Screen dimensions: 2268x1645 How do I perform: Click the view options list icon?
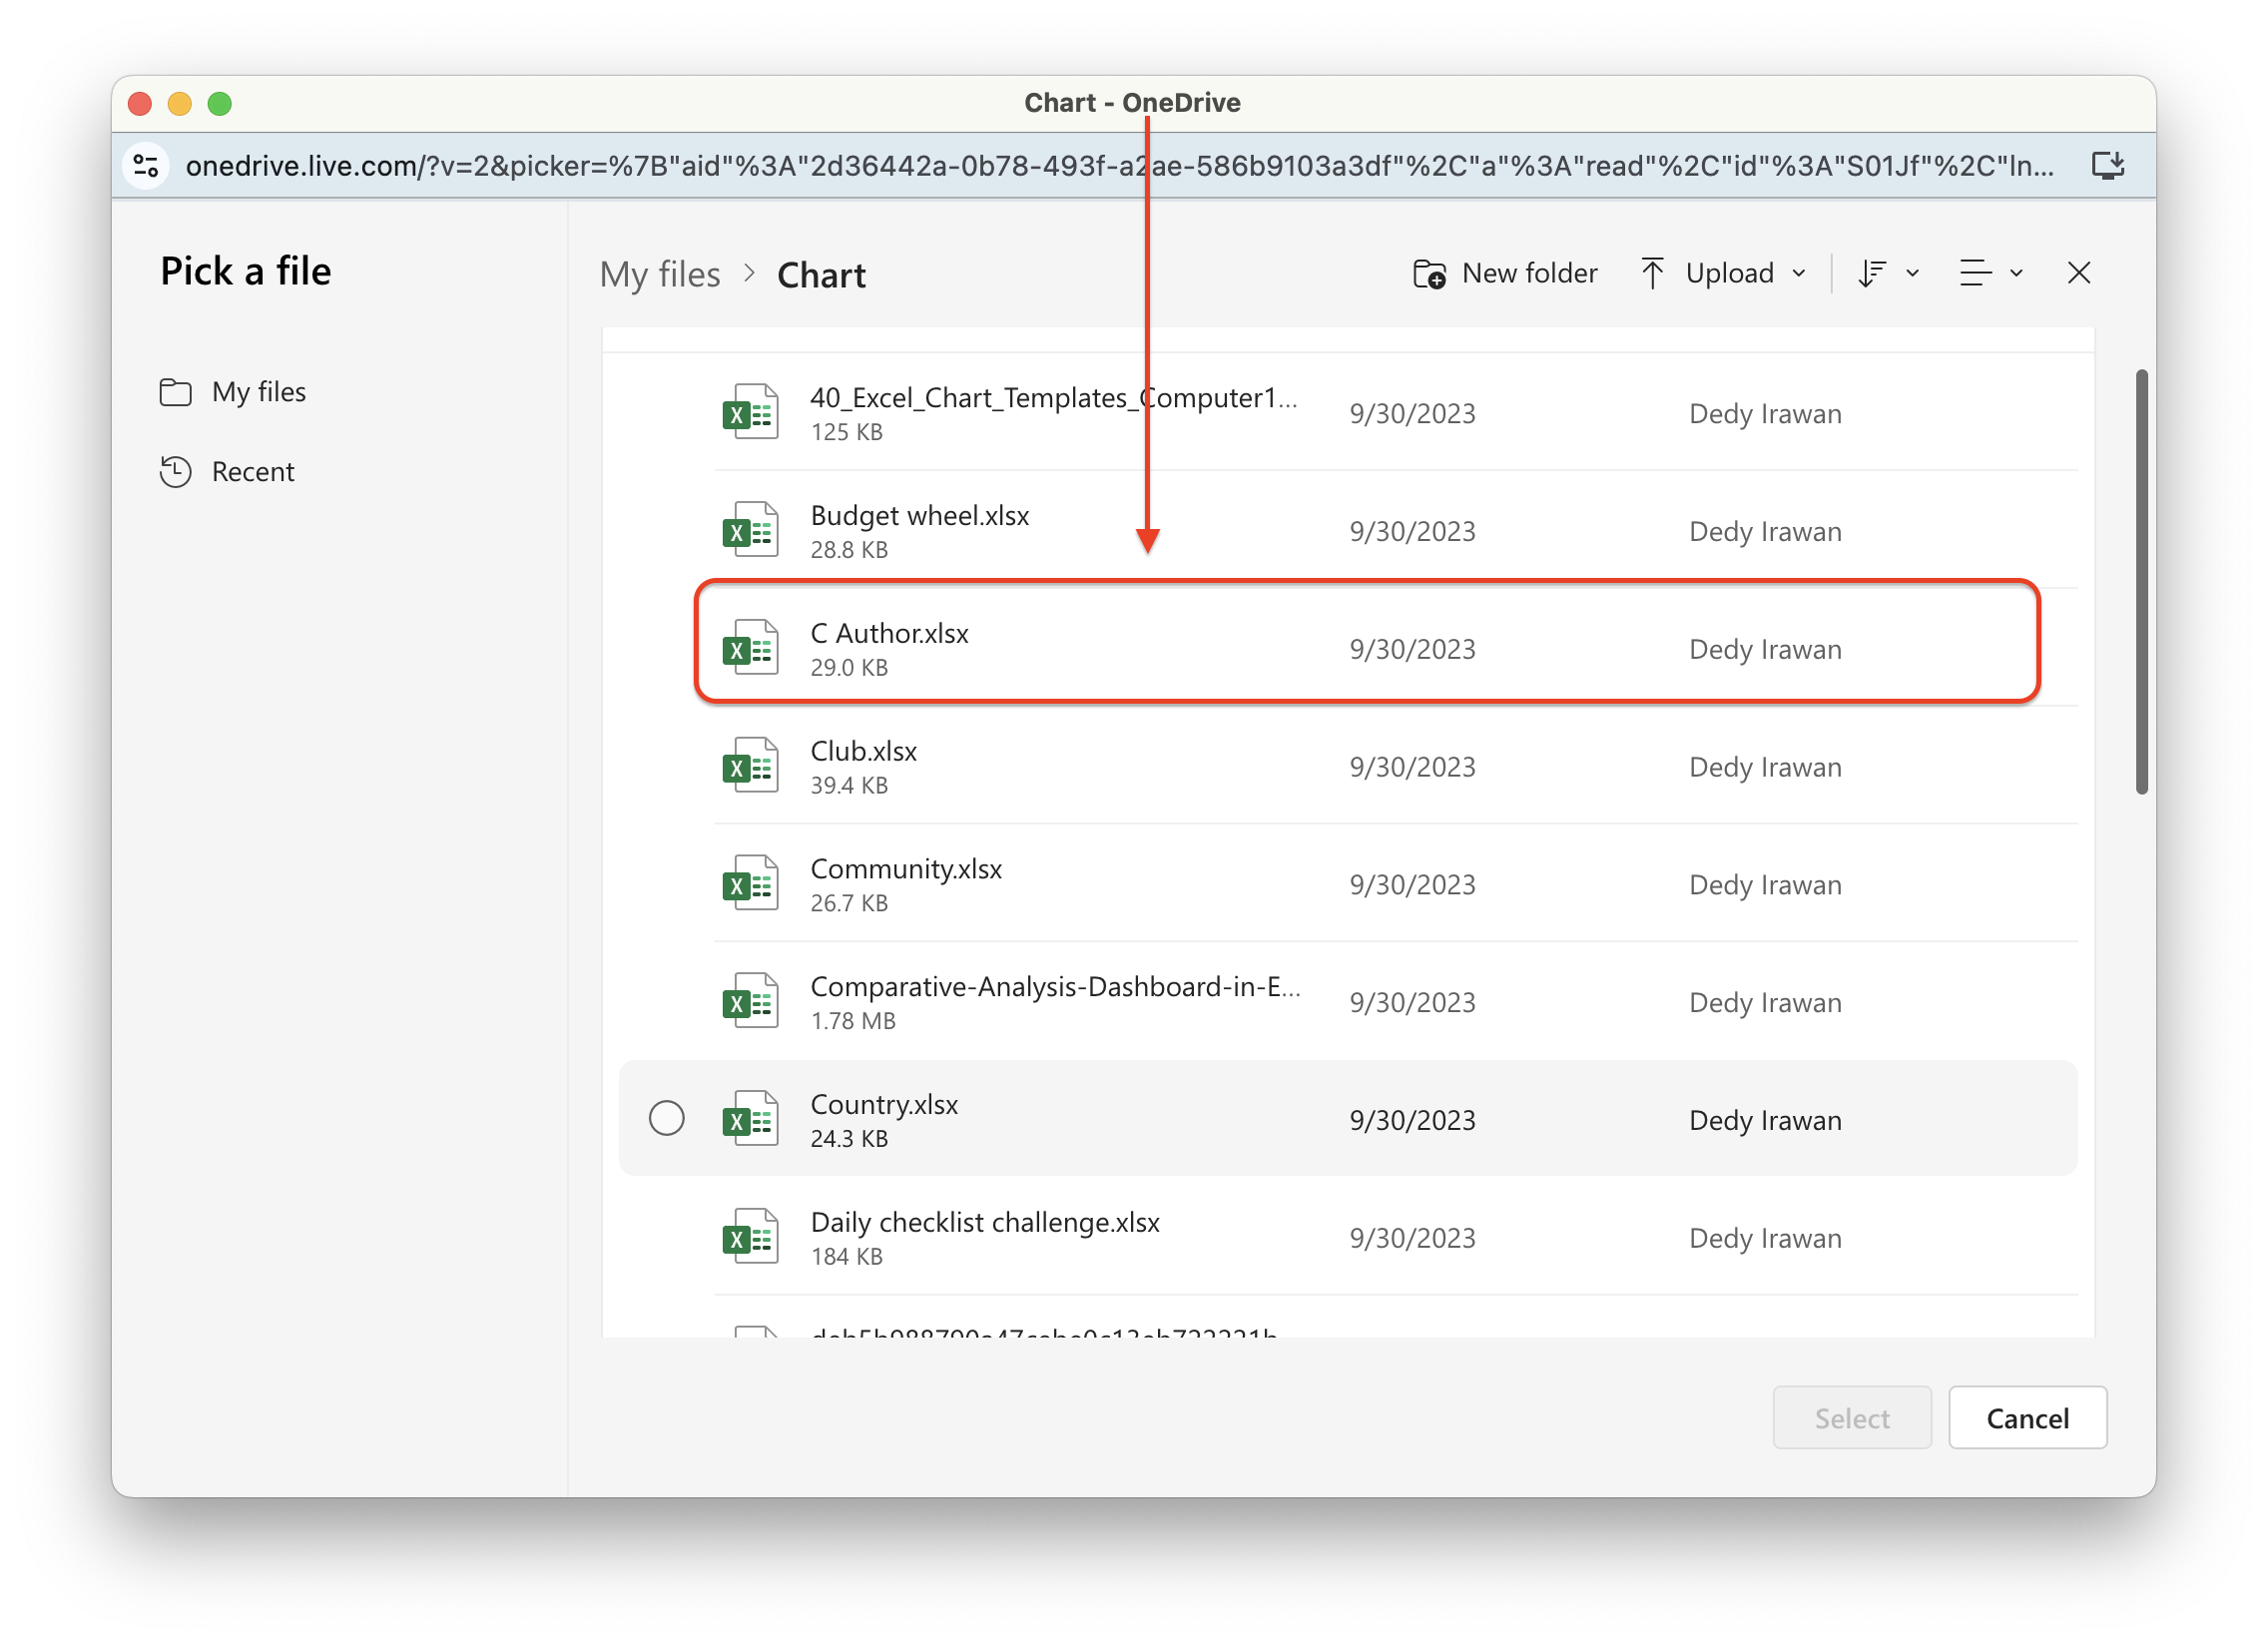[x=1975, y=273]
